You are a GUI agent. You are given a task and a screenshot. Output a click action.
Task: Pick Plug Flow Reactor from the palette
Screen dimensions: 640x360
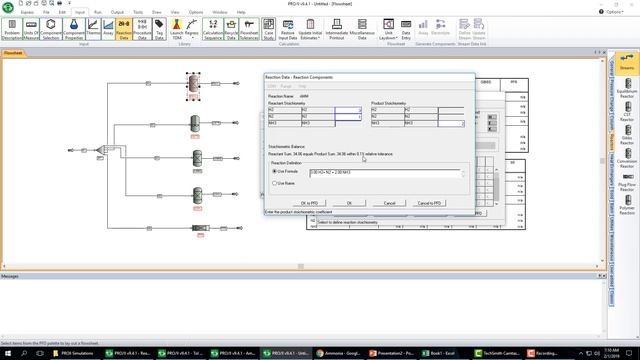pos(627,182)
